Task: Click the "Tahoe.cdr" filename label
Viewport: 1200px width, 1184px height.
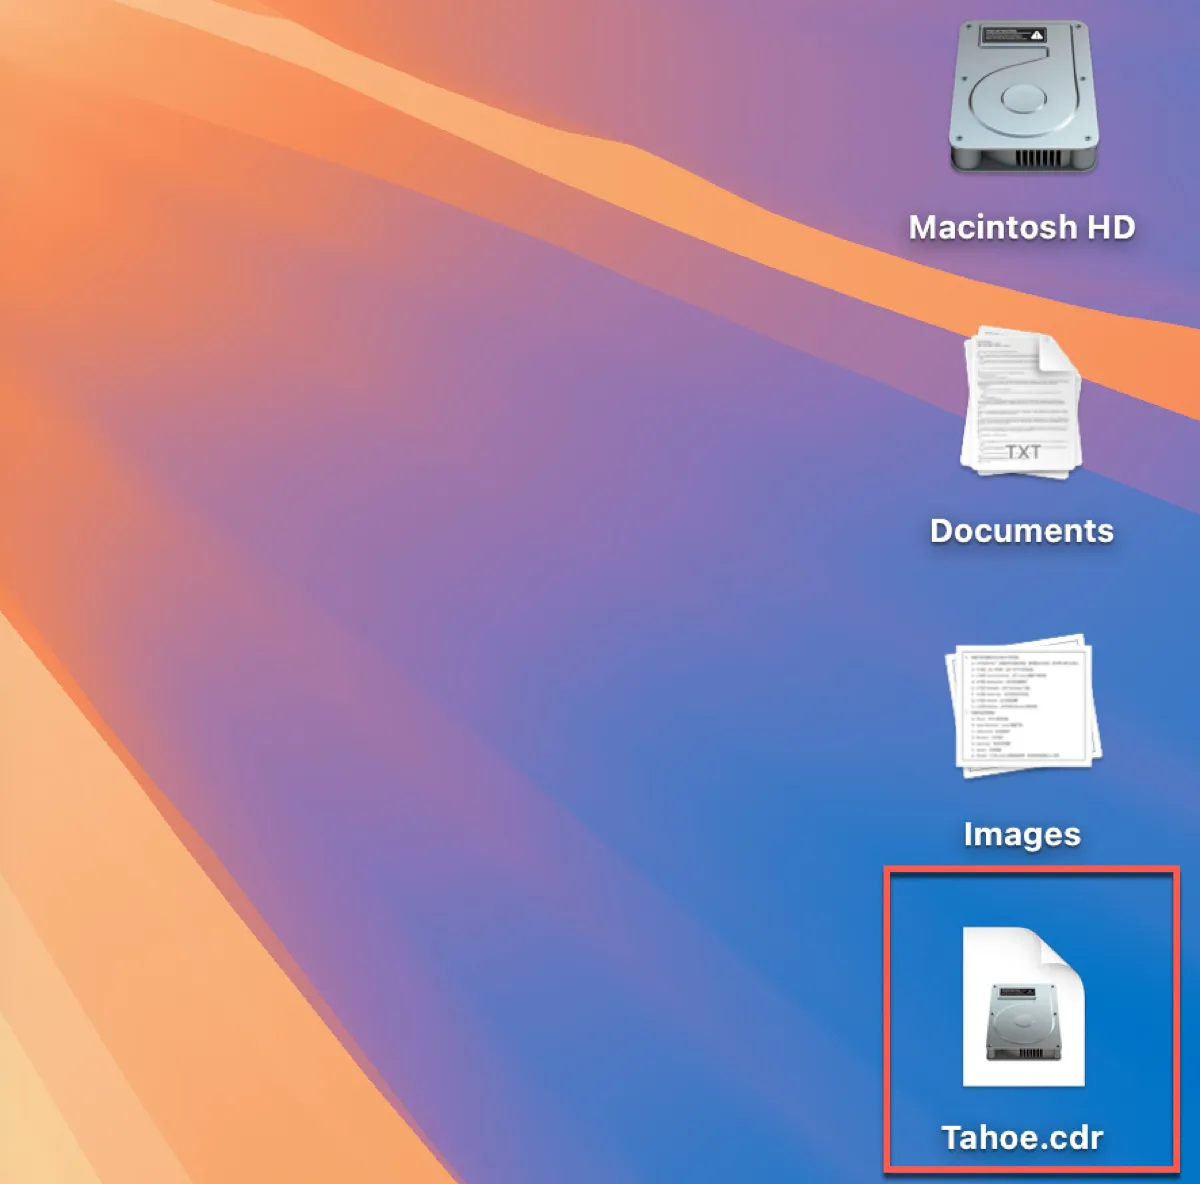Action: pos(1022,1137)
